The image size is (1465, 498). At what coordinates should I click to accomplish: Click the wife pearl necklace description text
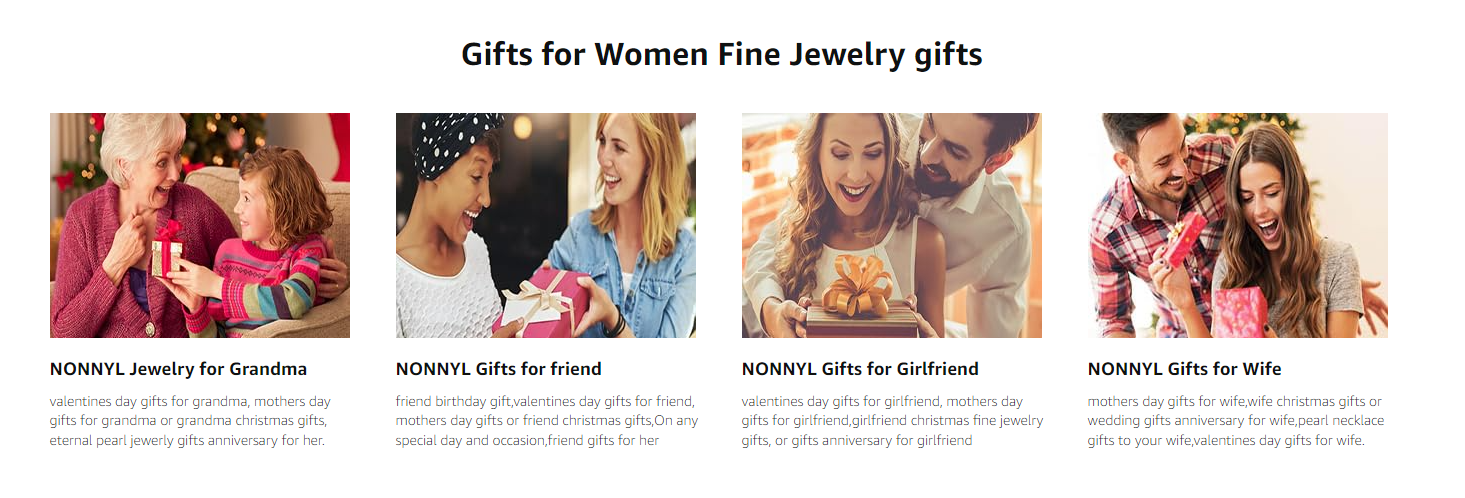(x=1236, y=421)
